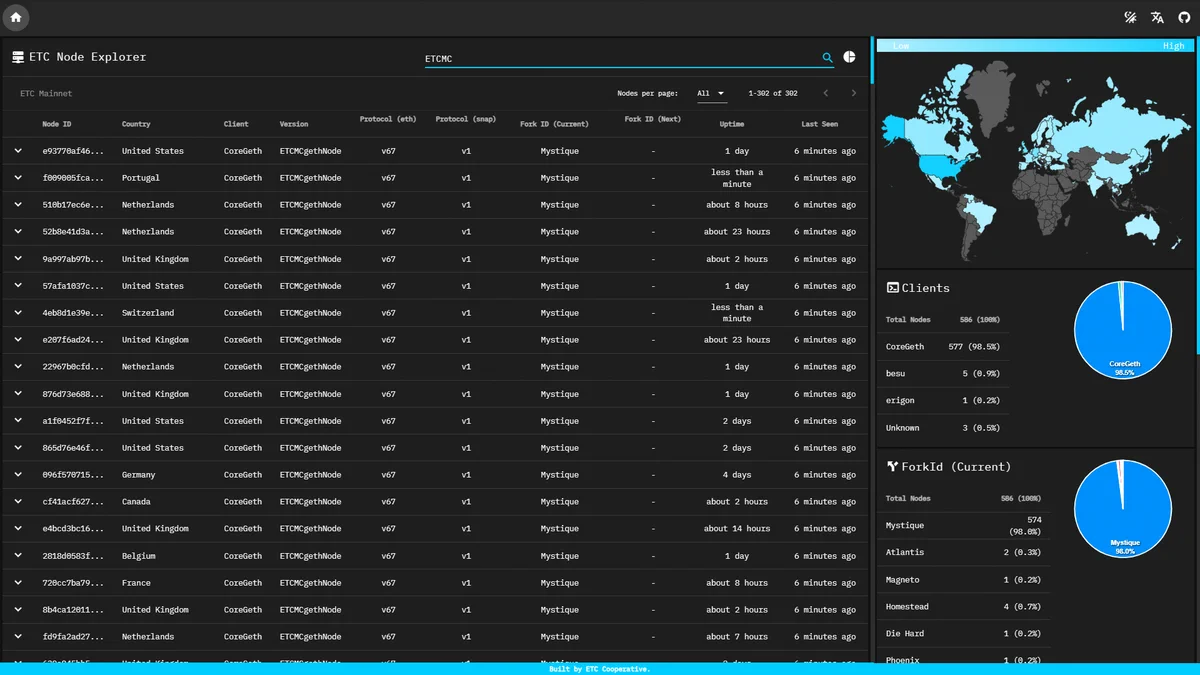
Task: Click the Clients terminal icon
Action: (892, 288)
